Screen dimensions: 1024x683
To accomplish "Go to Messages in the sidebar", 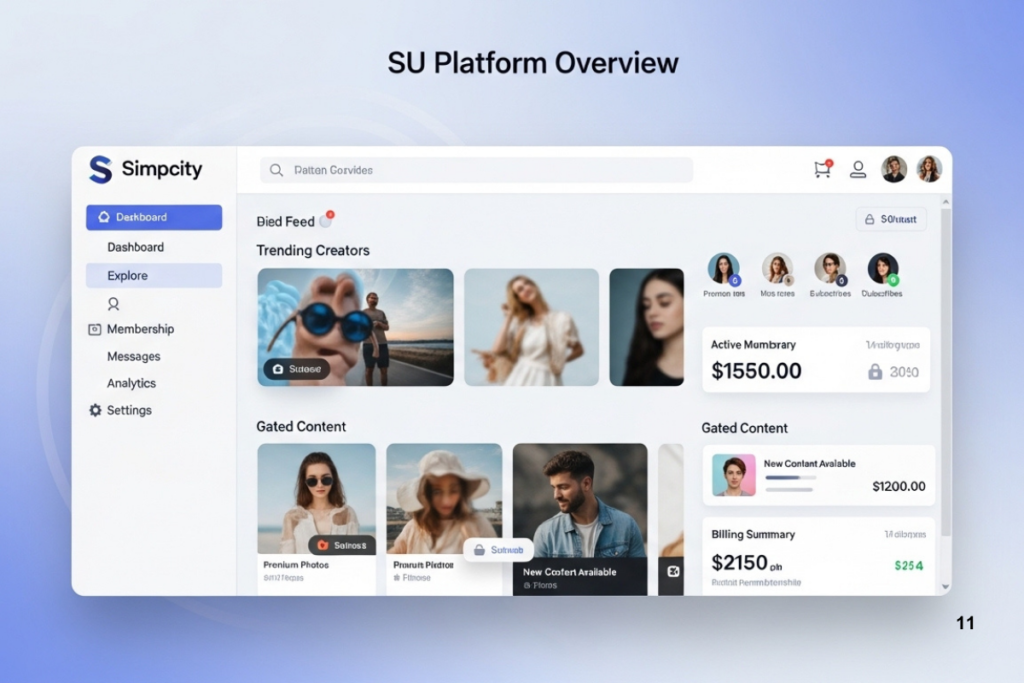I will (134, 356).
